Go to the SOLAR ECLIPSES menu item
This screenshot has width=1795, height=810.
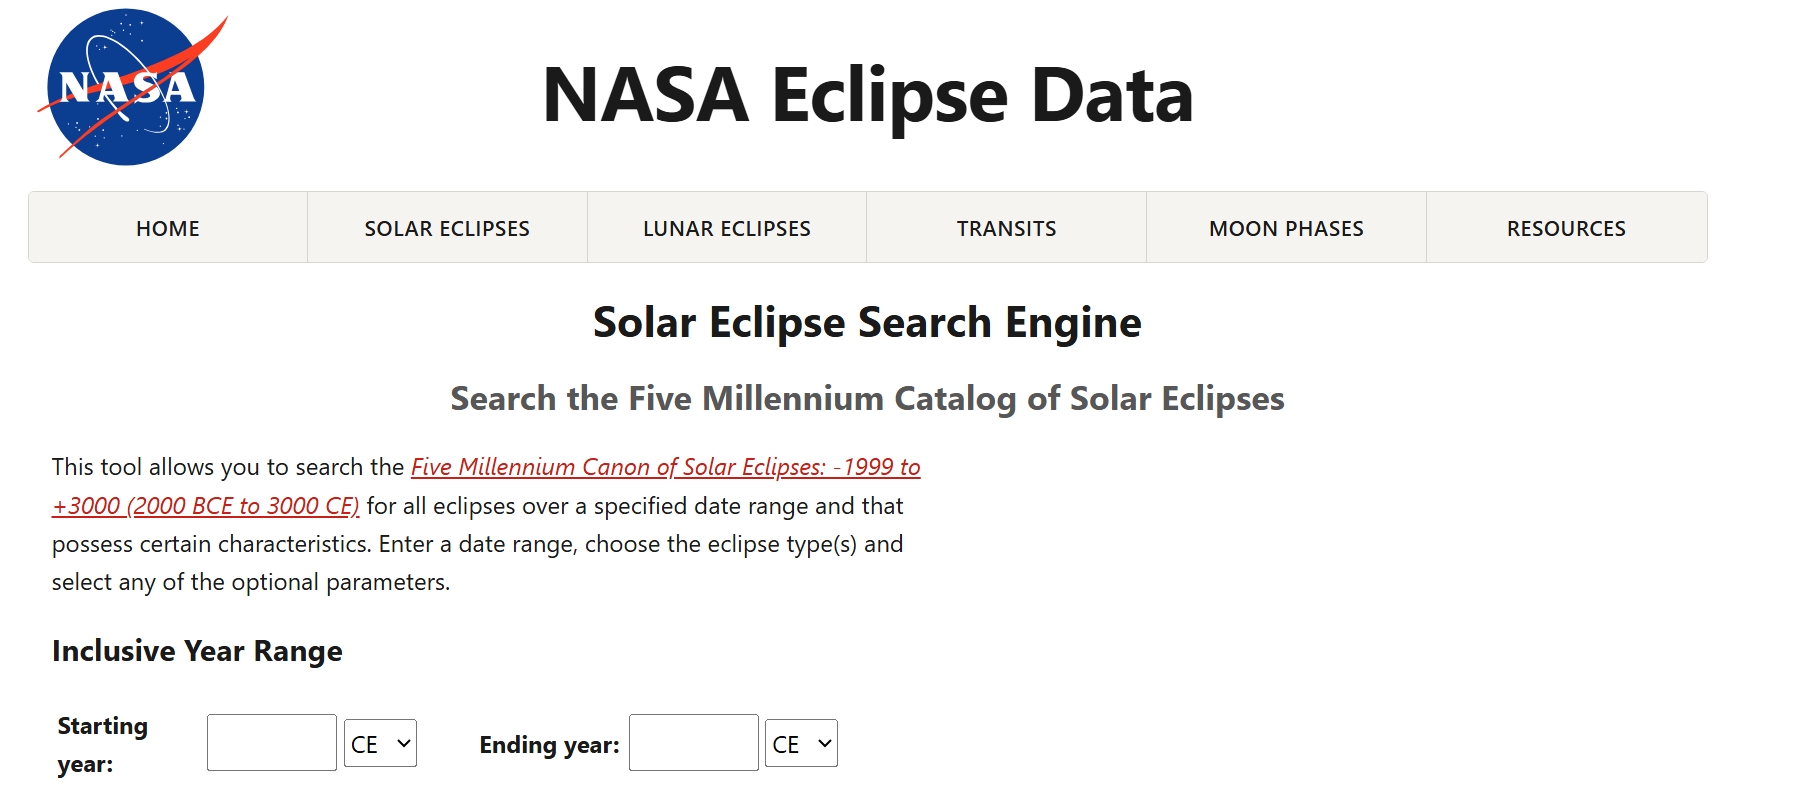tap(447, 228)
